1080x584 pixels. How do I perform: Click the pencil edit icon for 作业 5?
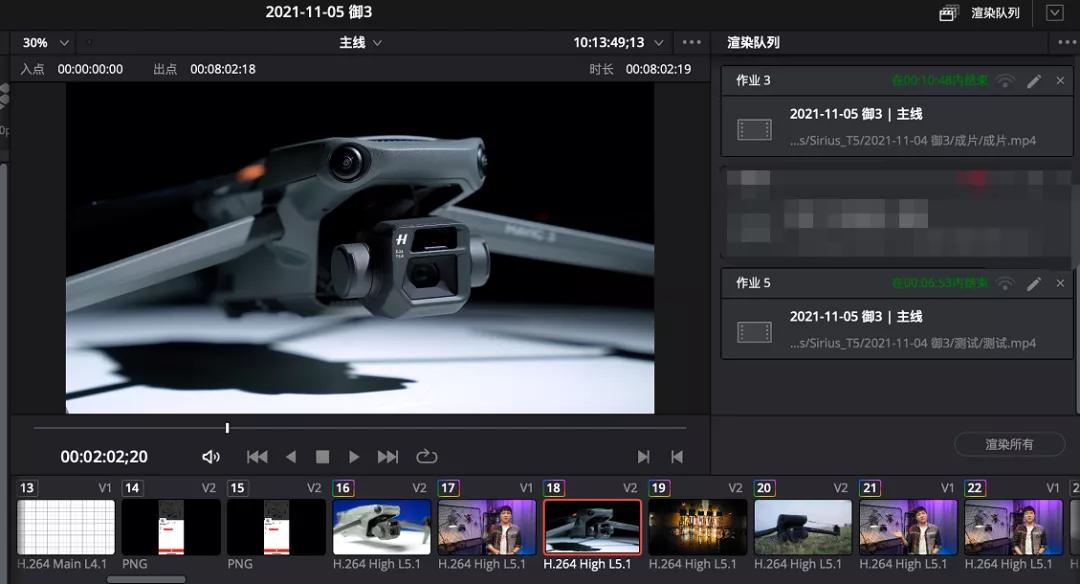(1034, 283)
